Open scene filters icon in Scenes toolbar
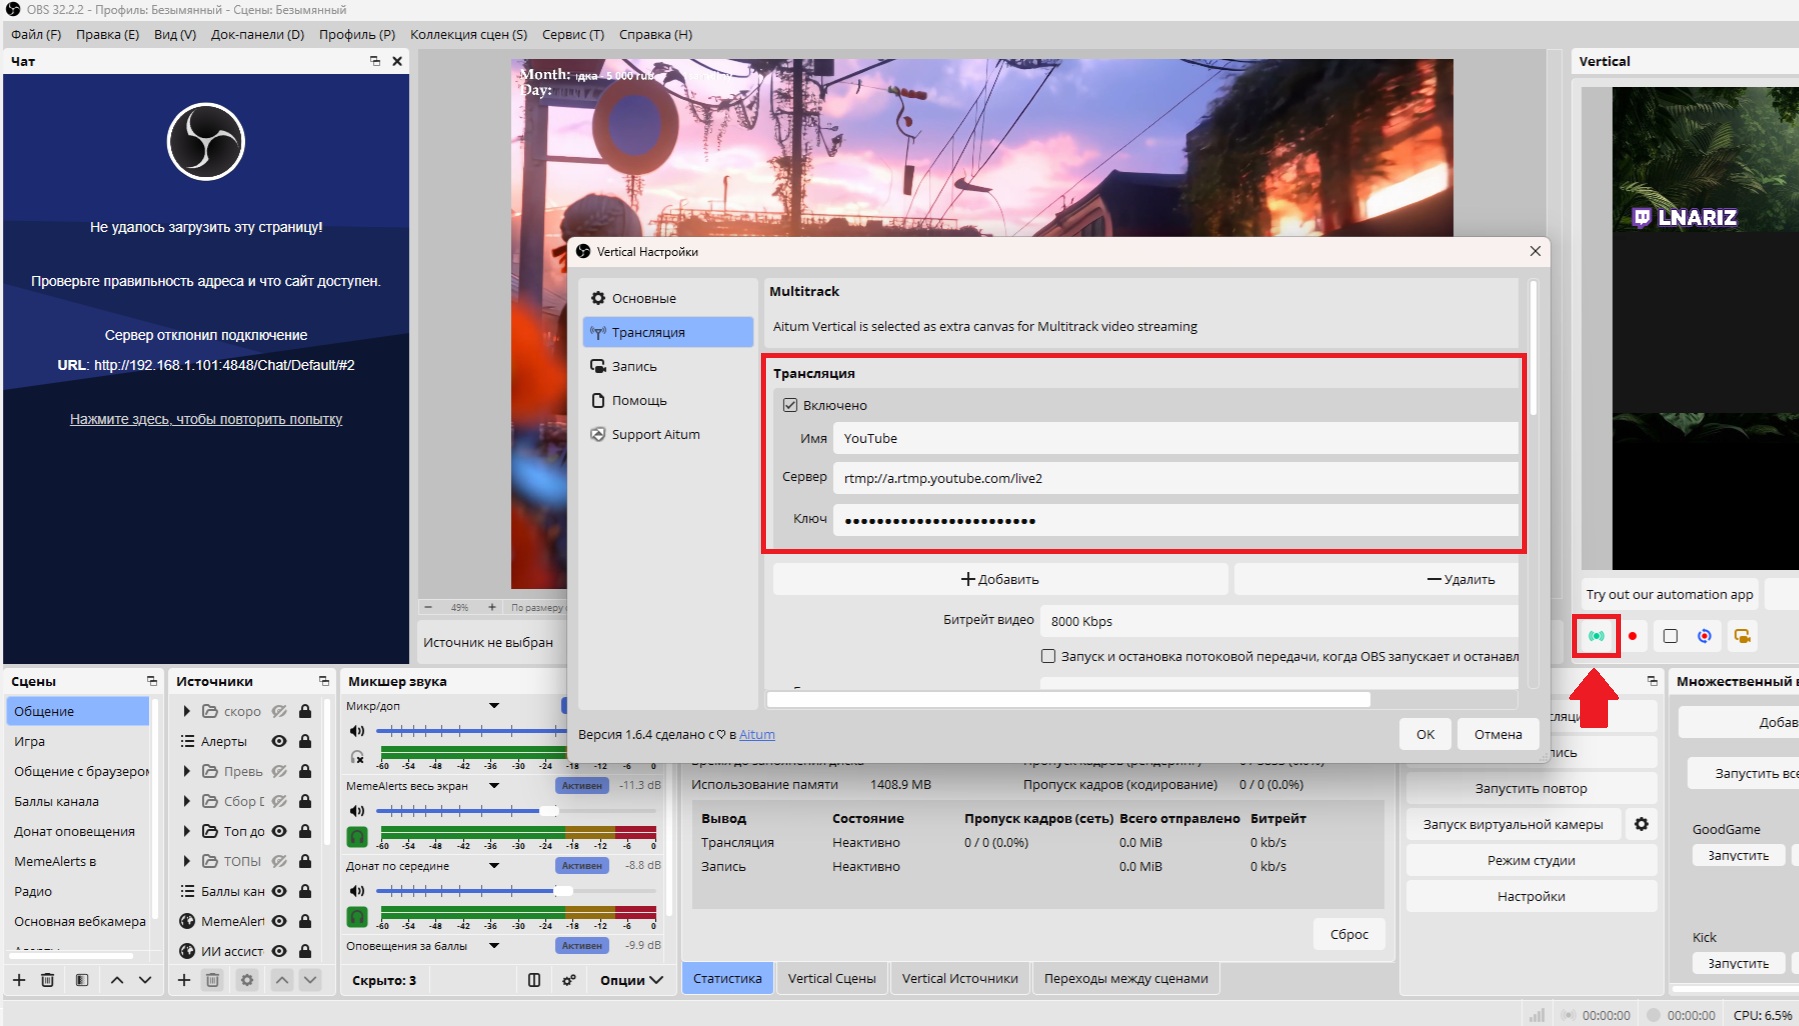Viewport: 1799px width, 1026px height. 82,980
